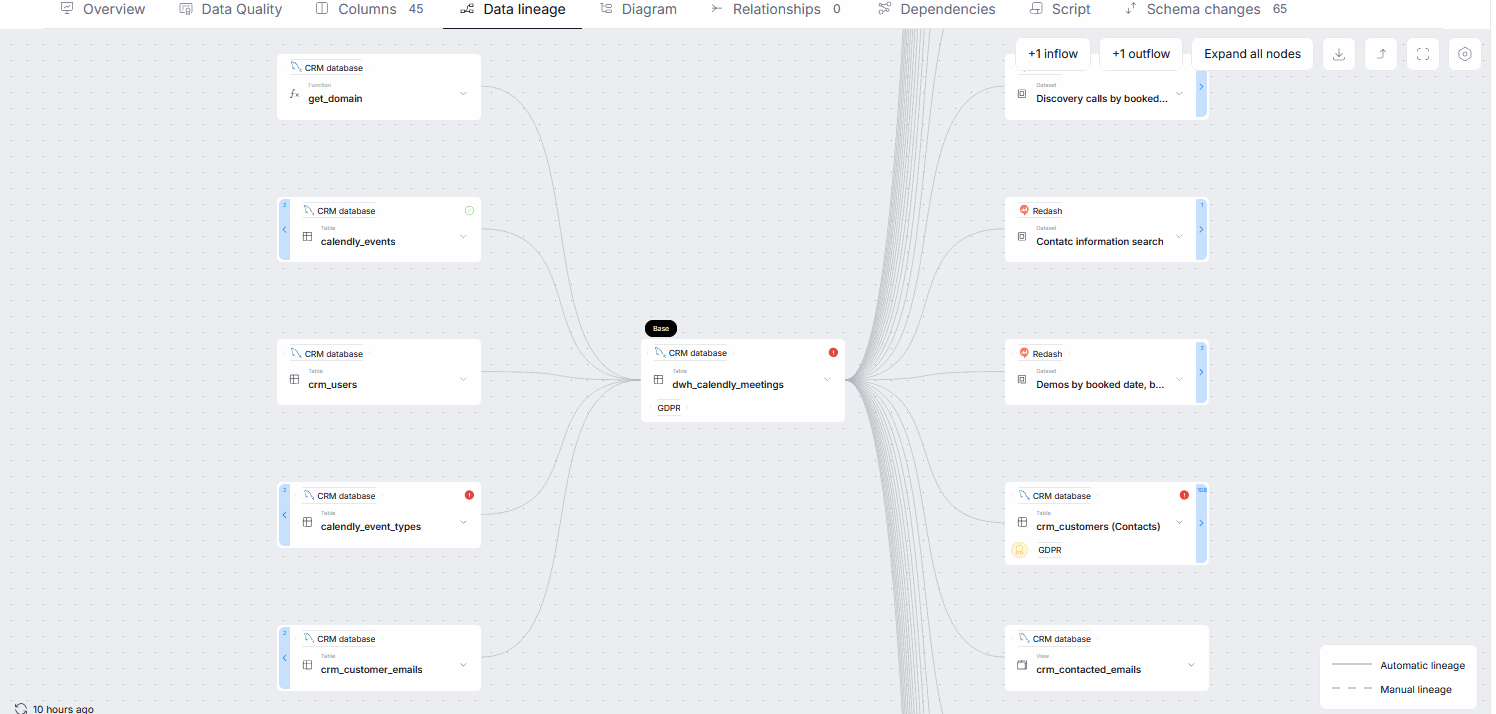Screen dimensions: 1496x714
Task: Expand chevron on crm_contacted_emails view node
Action: [x=1191, y=665]
